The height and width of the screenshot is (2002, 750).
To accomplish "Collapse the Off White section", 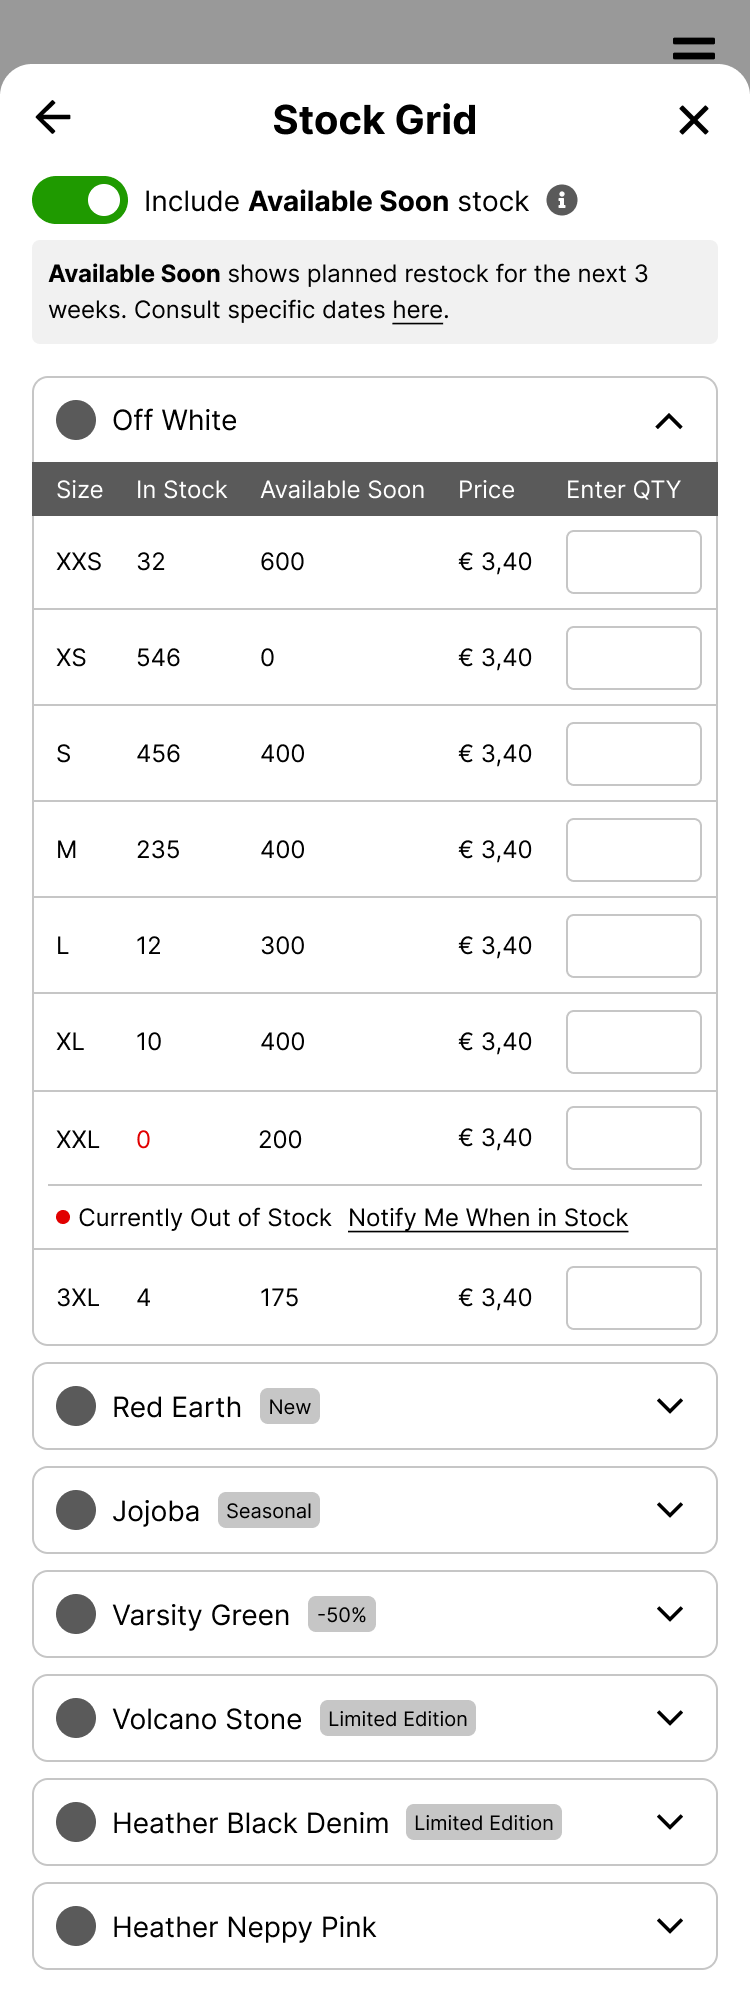I will tap(669, 421).
